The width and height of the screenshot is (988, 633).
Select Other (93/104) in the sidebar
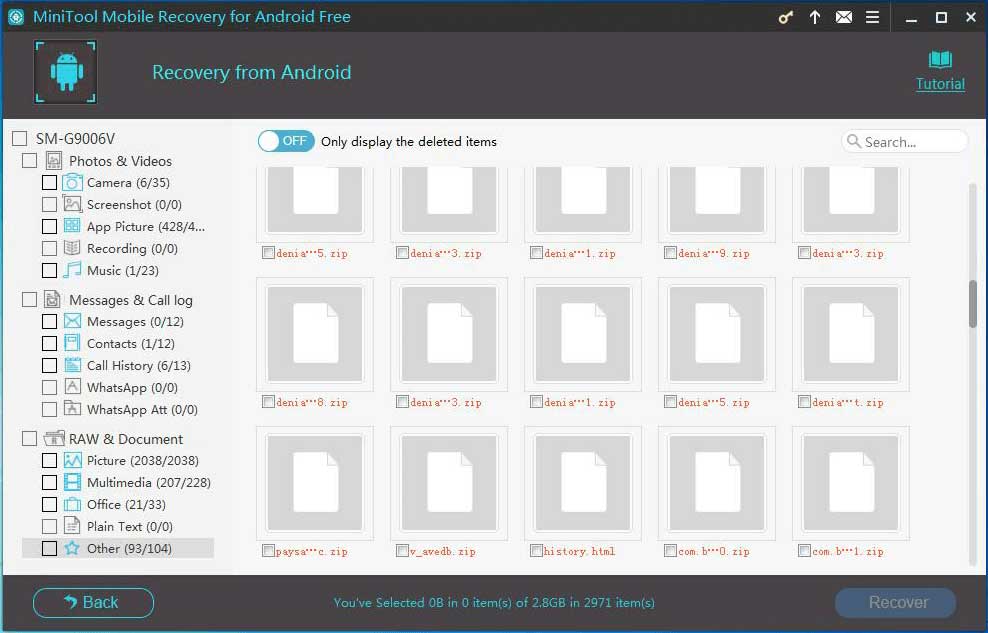[130, 548]
